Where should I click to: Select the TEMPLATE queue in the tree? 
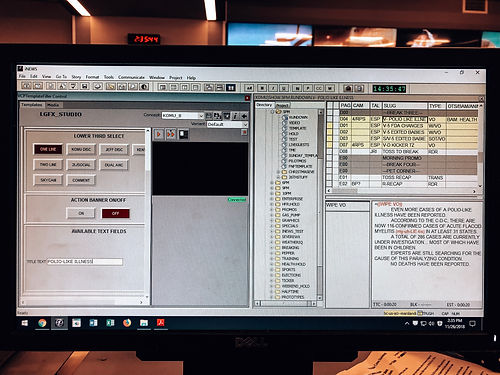pos(297,128)
